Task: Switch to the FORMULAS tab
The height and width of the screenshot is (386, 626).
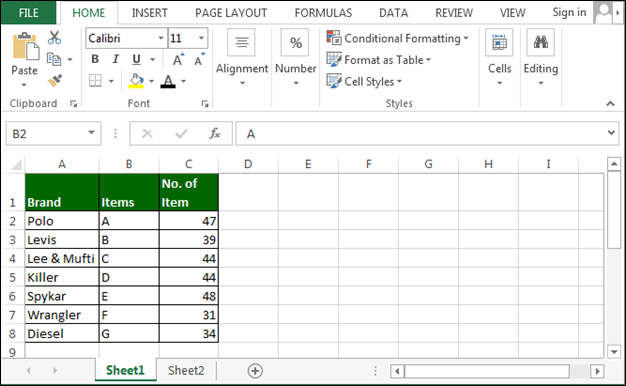Action: [323, 13]
